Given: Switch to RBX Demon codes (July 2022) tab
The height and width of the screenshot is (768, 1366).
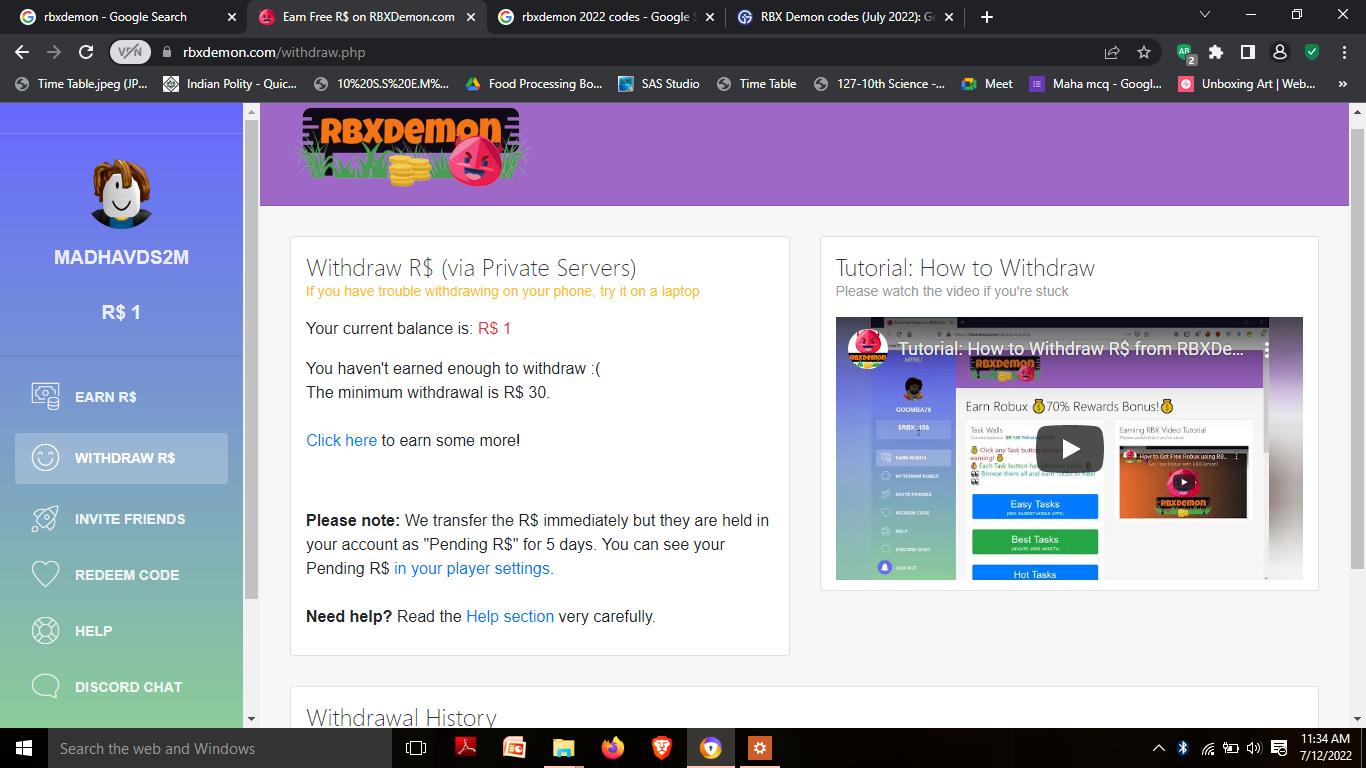Looking at the screenshot, I should 846,17.
